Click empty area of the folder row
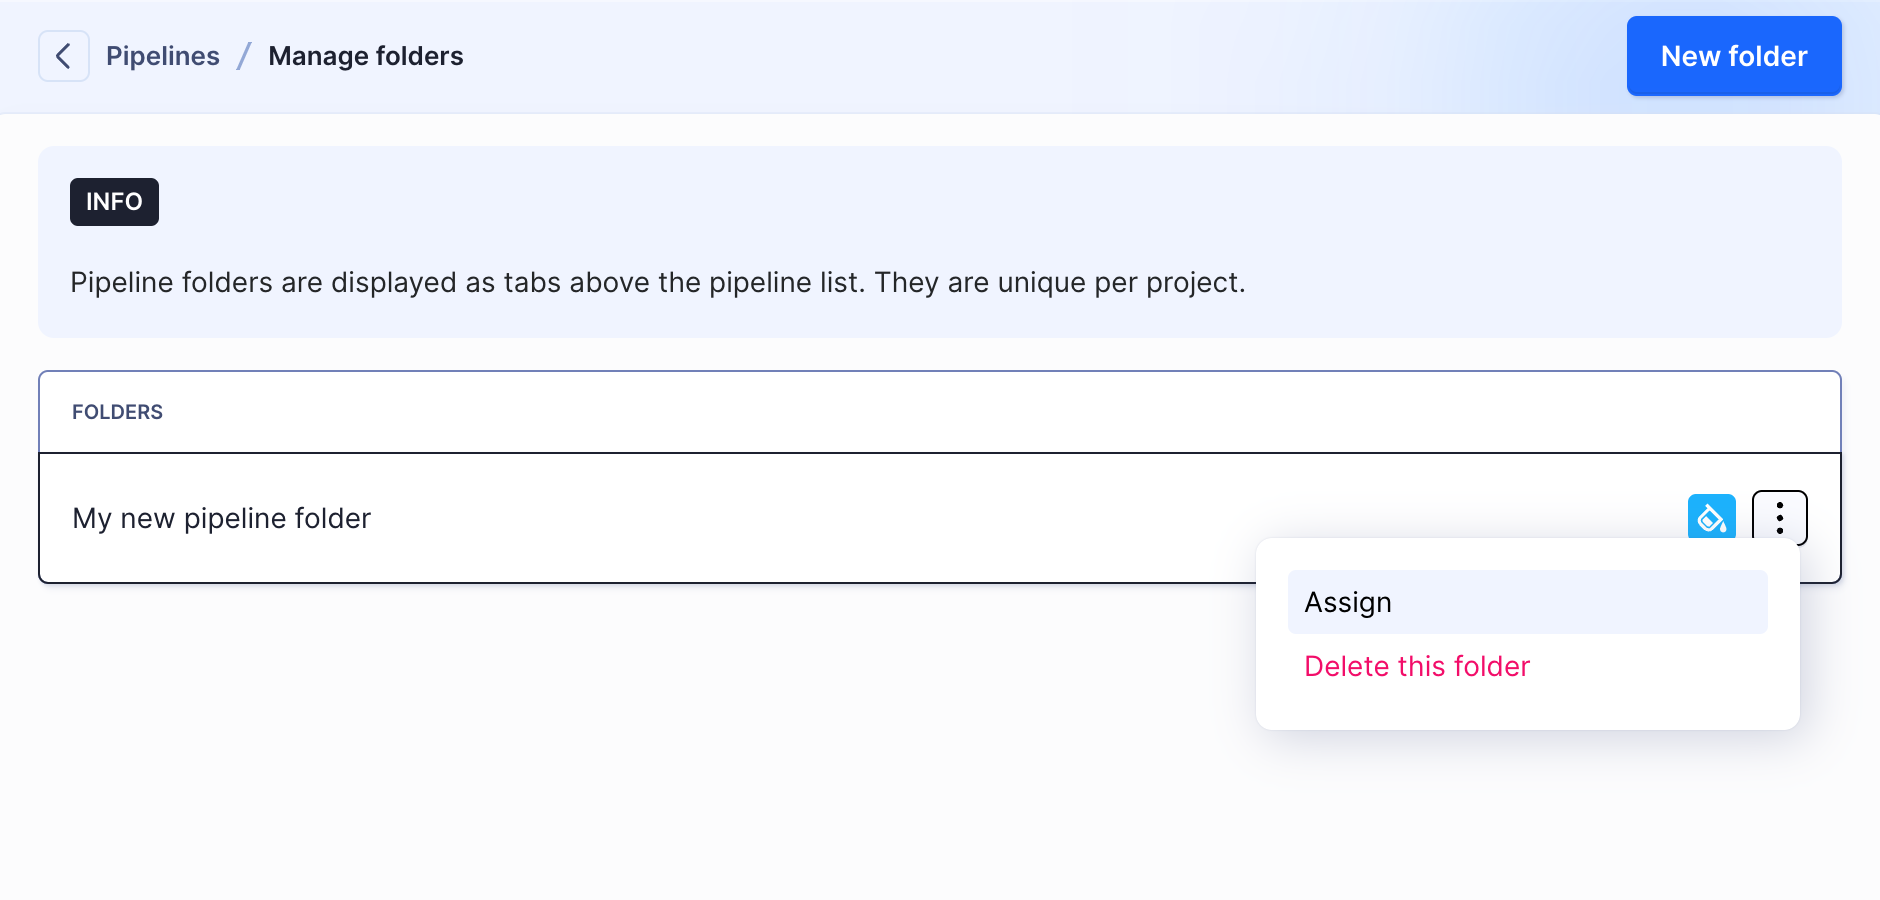Screen dimensions: 1880x900 point(900,518)
